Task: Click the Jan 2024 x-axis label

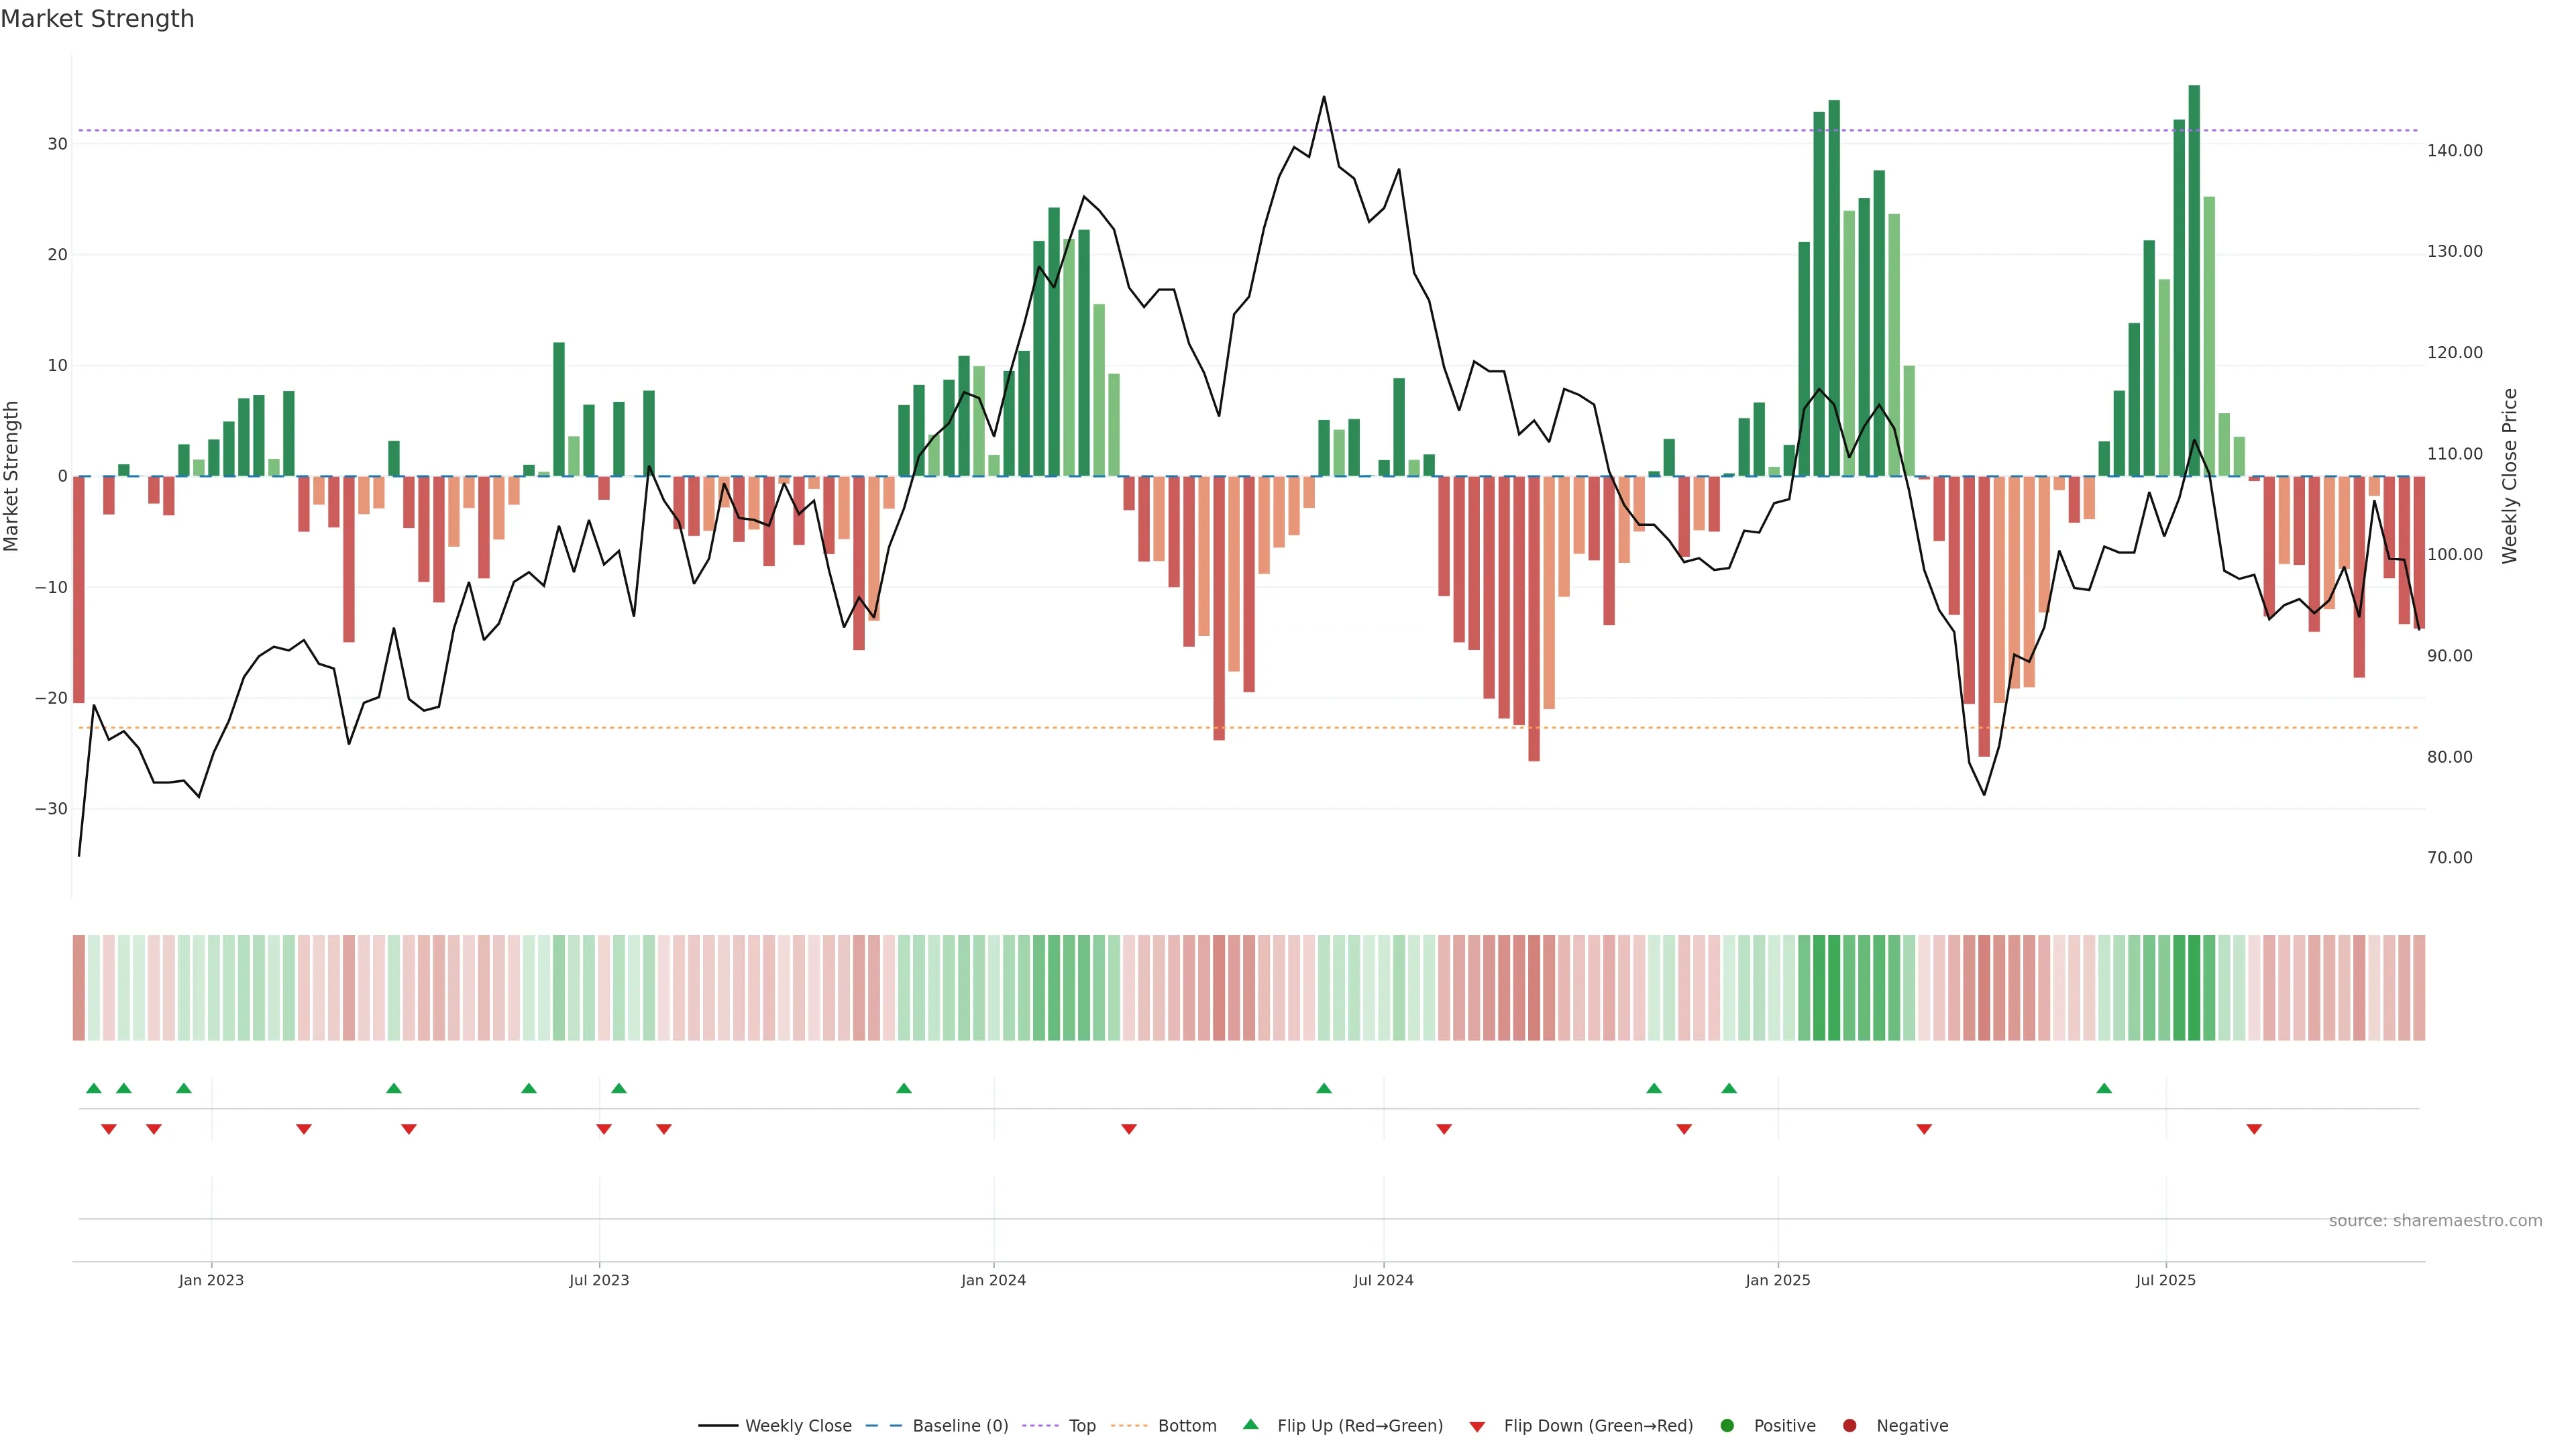Action: [x=993, y=1280]
